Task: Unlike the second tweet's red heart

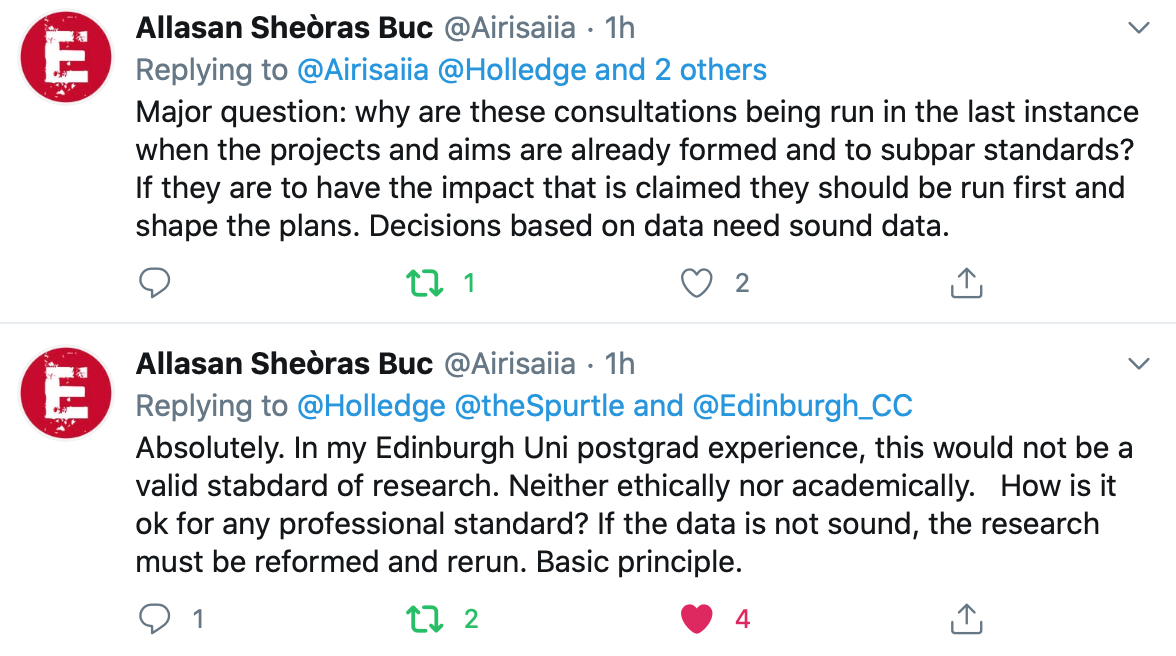Action: [x=696, y=619]
